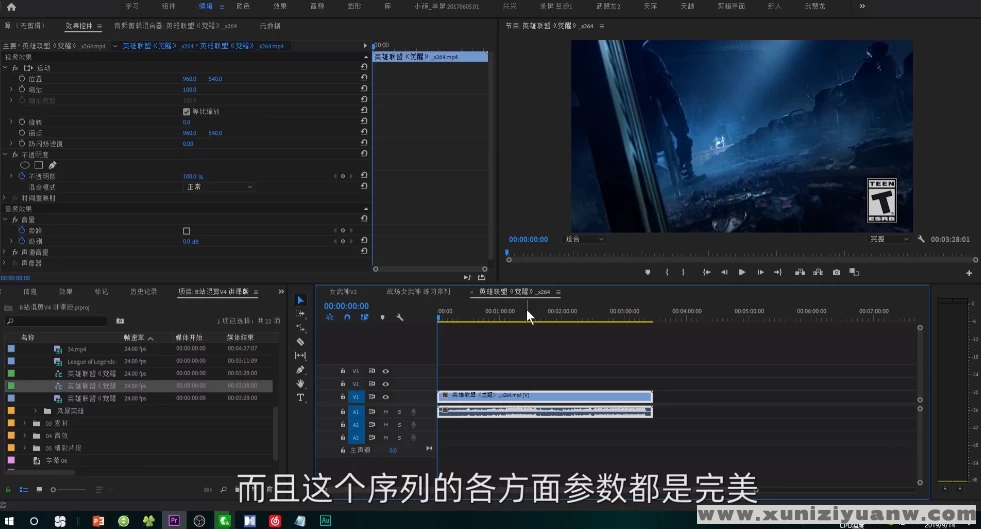Toggle the uniform scale checkbox
The width and height of the screenshot is (981, 529).
[x=186, y=111]
